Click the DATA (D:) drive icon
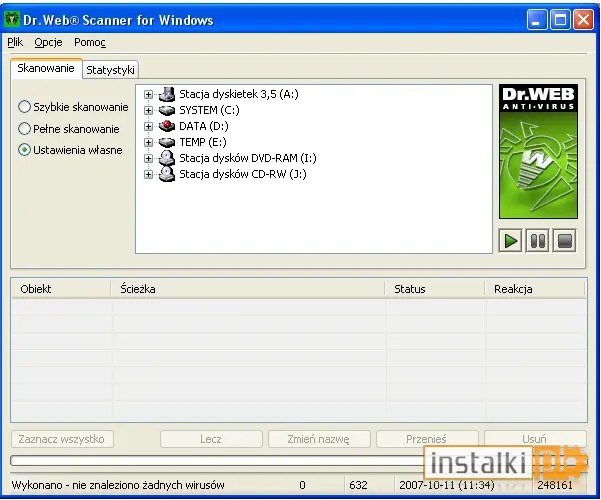The height and width of the screenshot is (500, 601). click(x=167, y=126)
